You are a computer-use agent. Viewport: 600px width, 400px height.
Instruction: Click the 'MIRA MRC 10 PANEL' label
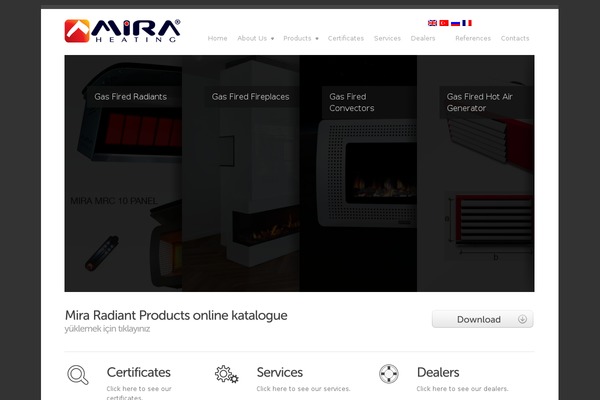(114, 201)
